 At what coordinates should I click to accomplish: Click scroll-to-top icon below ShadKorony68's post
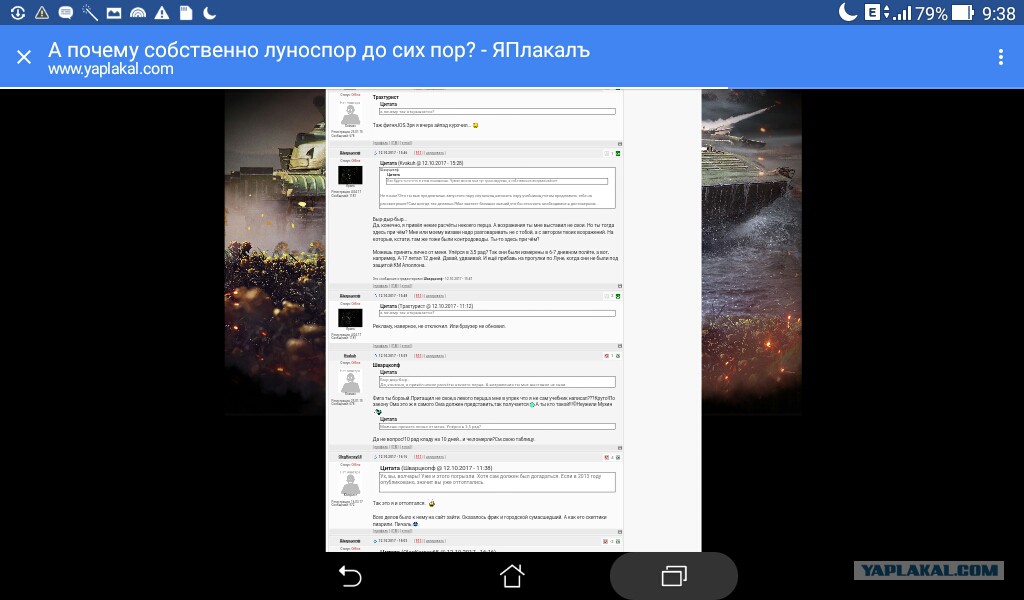620,531
